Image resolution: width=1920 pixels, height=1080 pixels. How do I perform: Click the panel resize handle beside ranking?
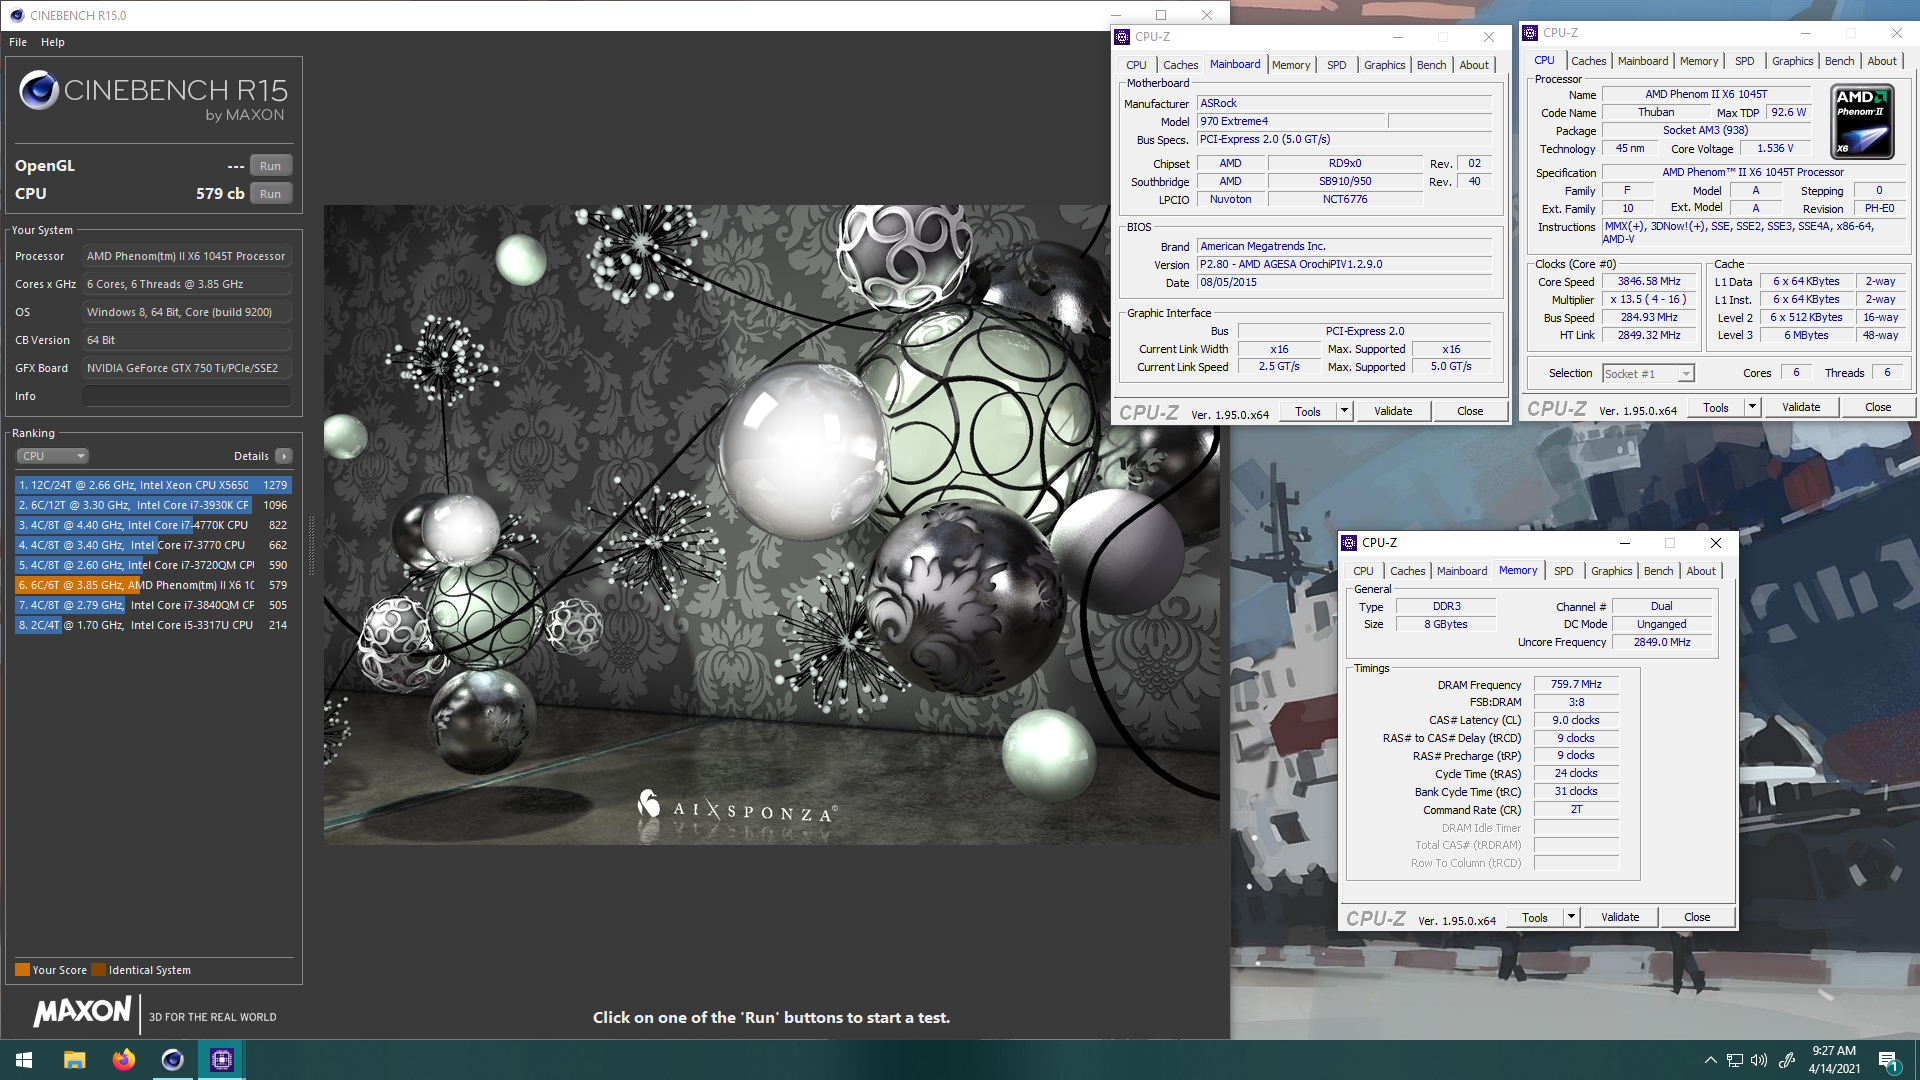tap(311, 545)
